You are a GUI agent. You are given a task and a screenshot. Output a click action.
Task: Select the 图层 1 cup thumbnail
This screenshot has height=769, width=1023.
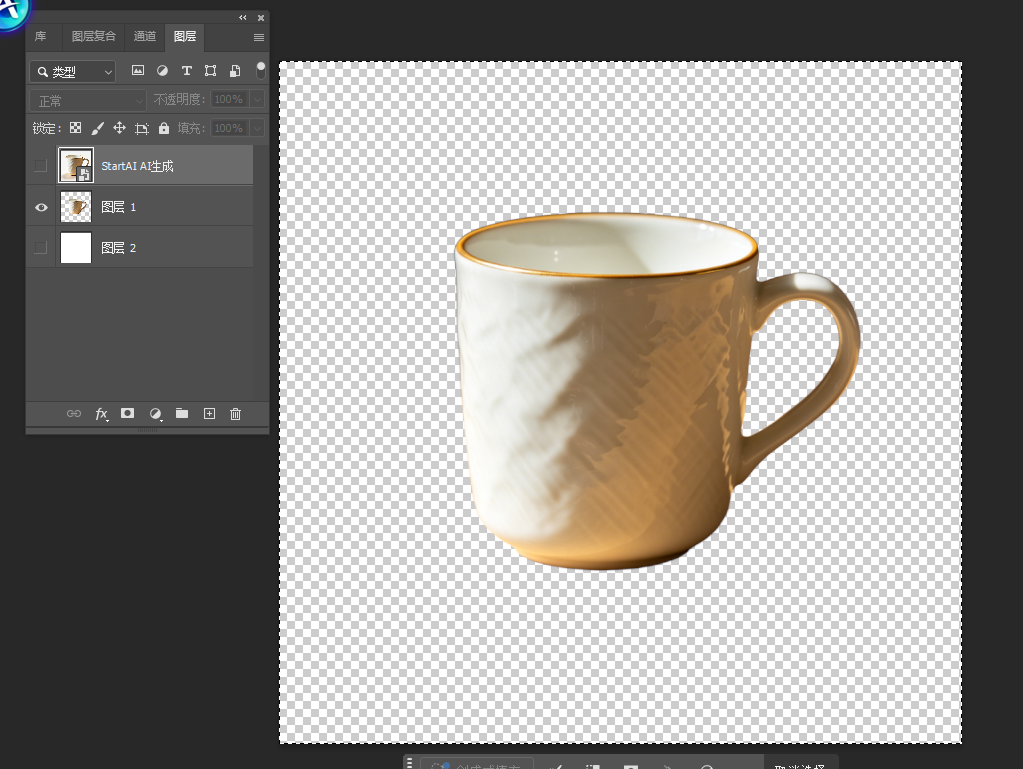pyautogui.click(x=76, y=207)
